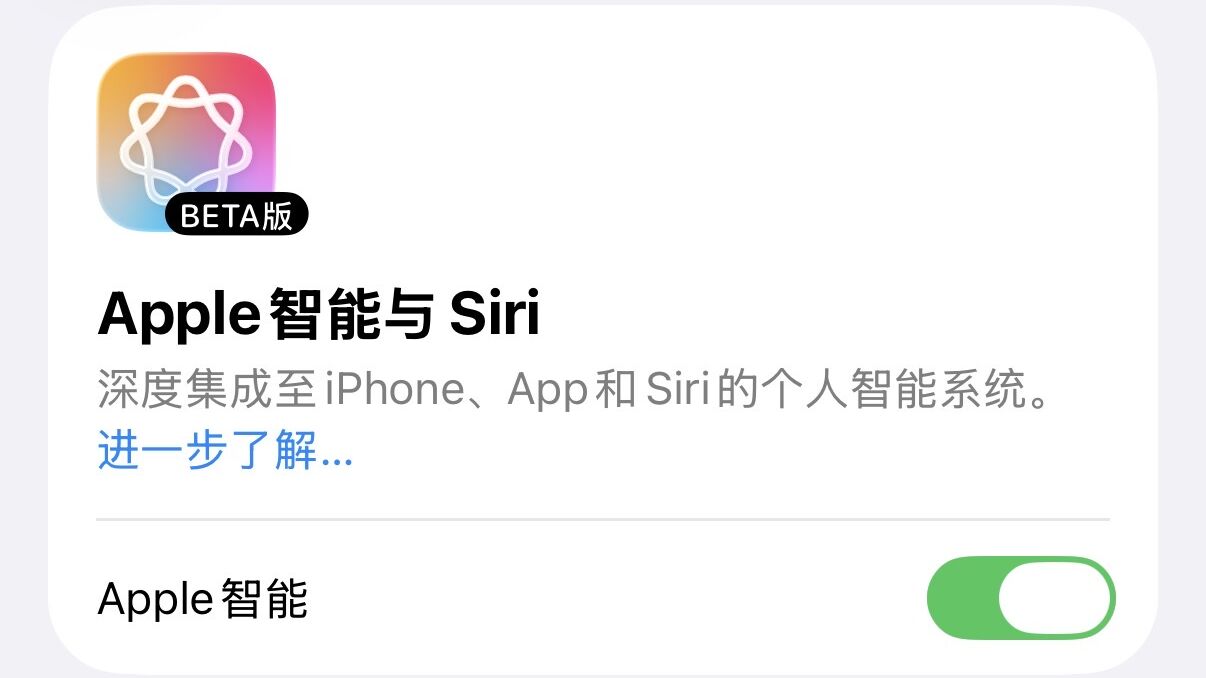Tap the Apple智能 row label
The width and height of the screenshot is (1206, 678).
click(x=203, y=599)
